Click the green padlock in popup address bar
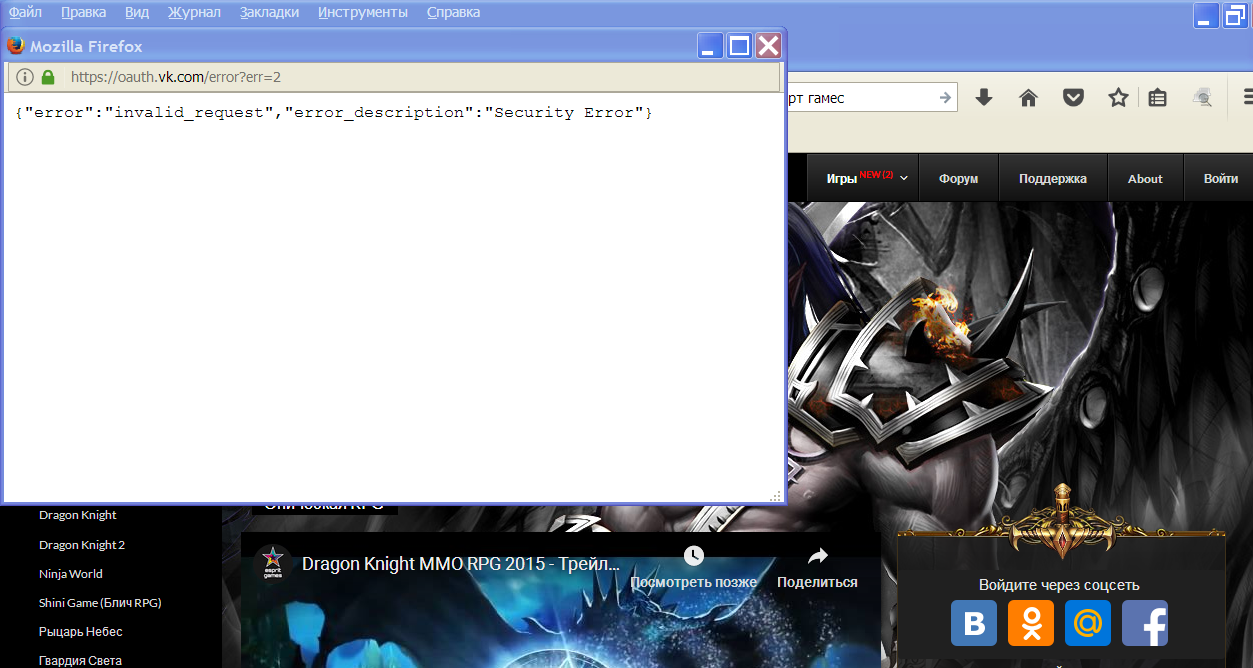This screenshot has height=668, width=1253. (47, 77)
